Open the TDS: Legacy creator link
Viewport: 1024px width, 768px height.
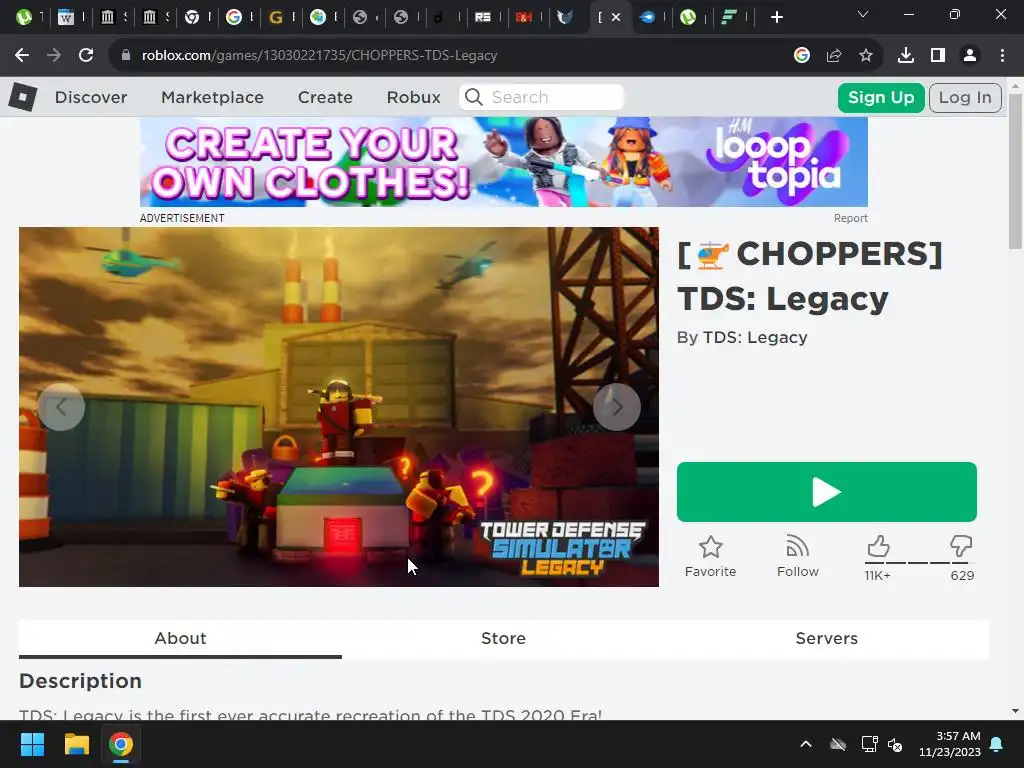point(755,337)
